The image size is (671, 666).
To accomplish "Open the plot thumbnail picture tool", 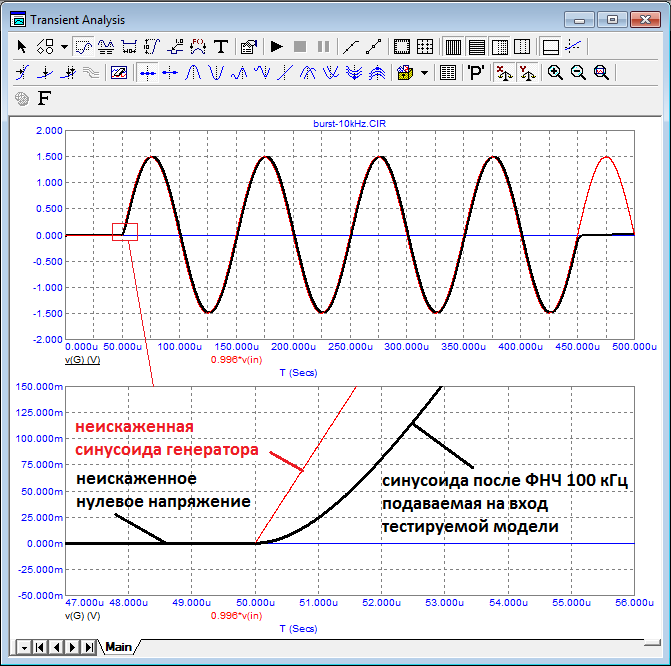I will tap(119, 73).
